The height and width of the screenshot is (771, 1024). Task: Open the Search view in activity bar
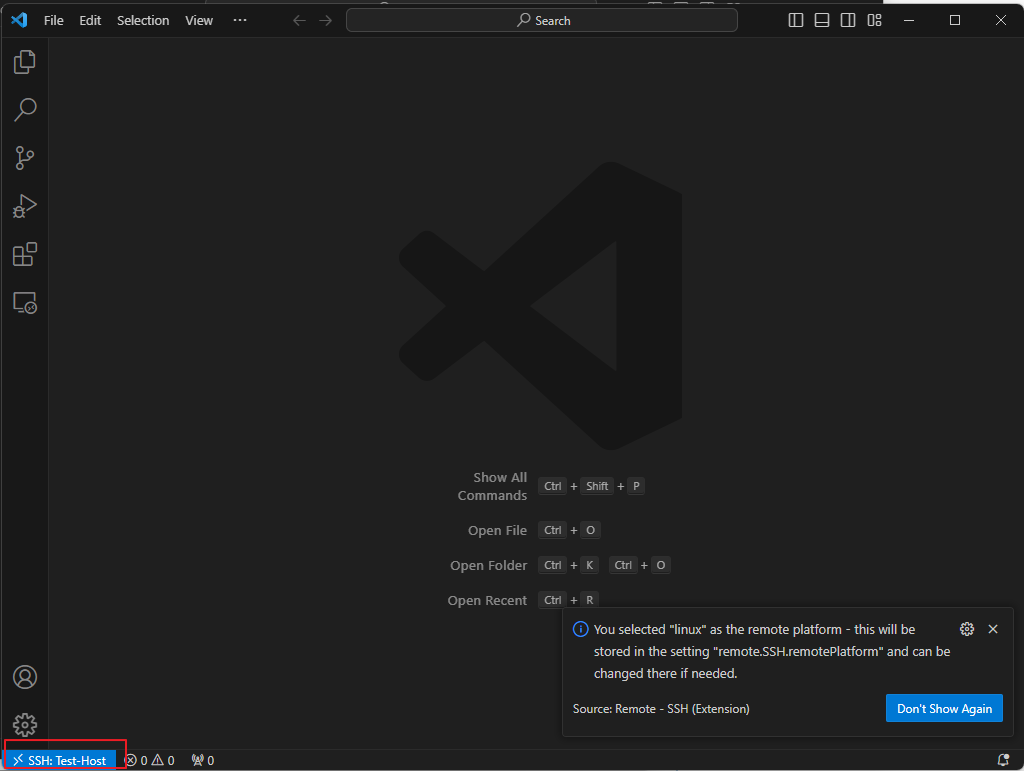(x=25, y=110)
